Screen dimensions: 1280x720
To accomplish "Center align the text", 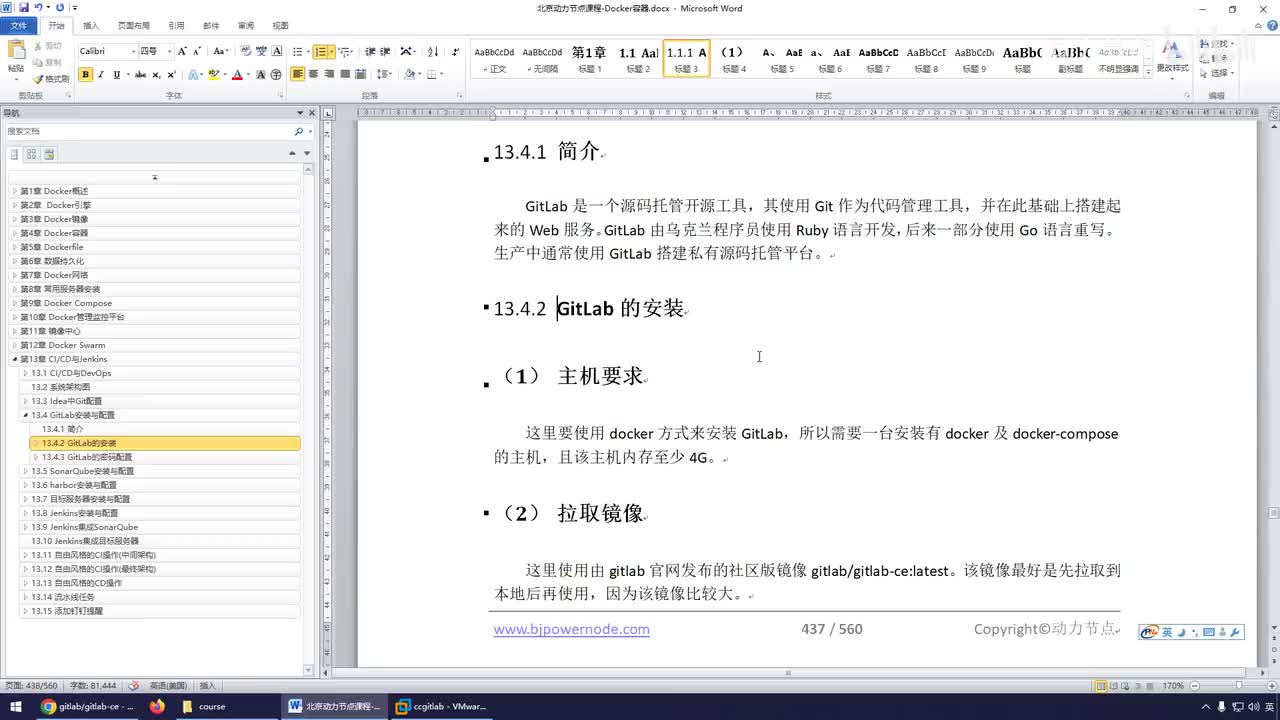I will click(x=314, y=75).
